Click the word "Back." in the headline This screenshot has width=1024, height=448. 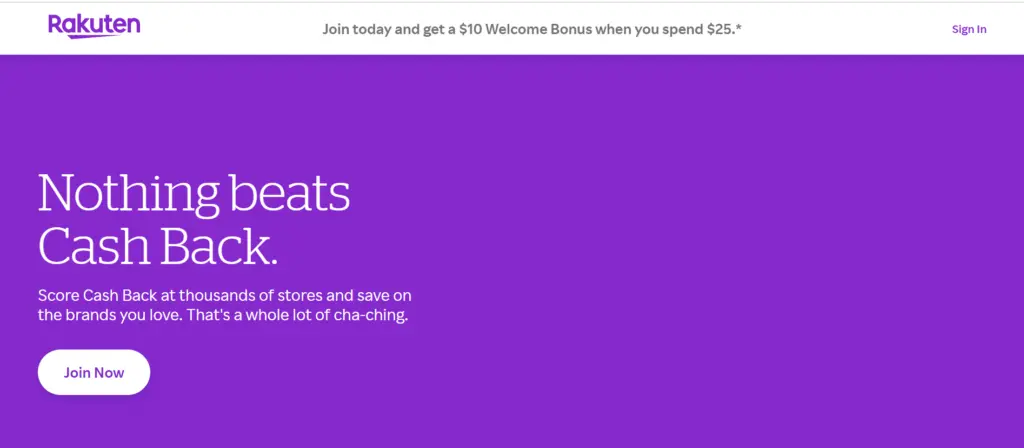coord(226,246)
